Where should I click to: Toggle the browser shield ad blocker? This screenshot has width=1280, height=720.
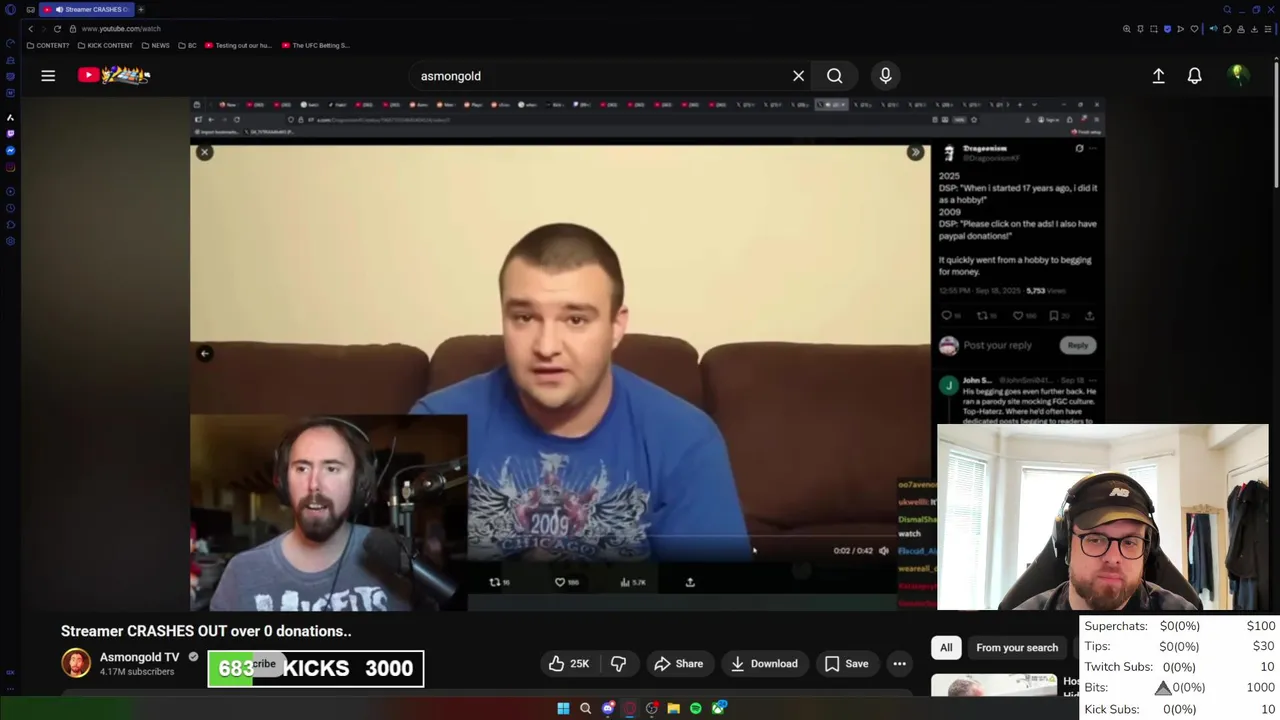point(1167,29)
